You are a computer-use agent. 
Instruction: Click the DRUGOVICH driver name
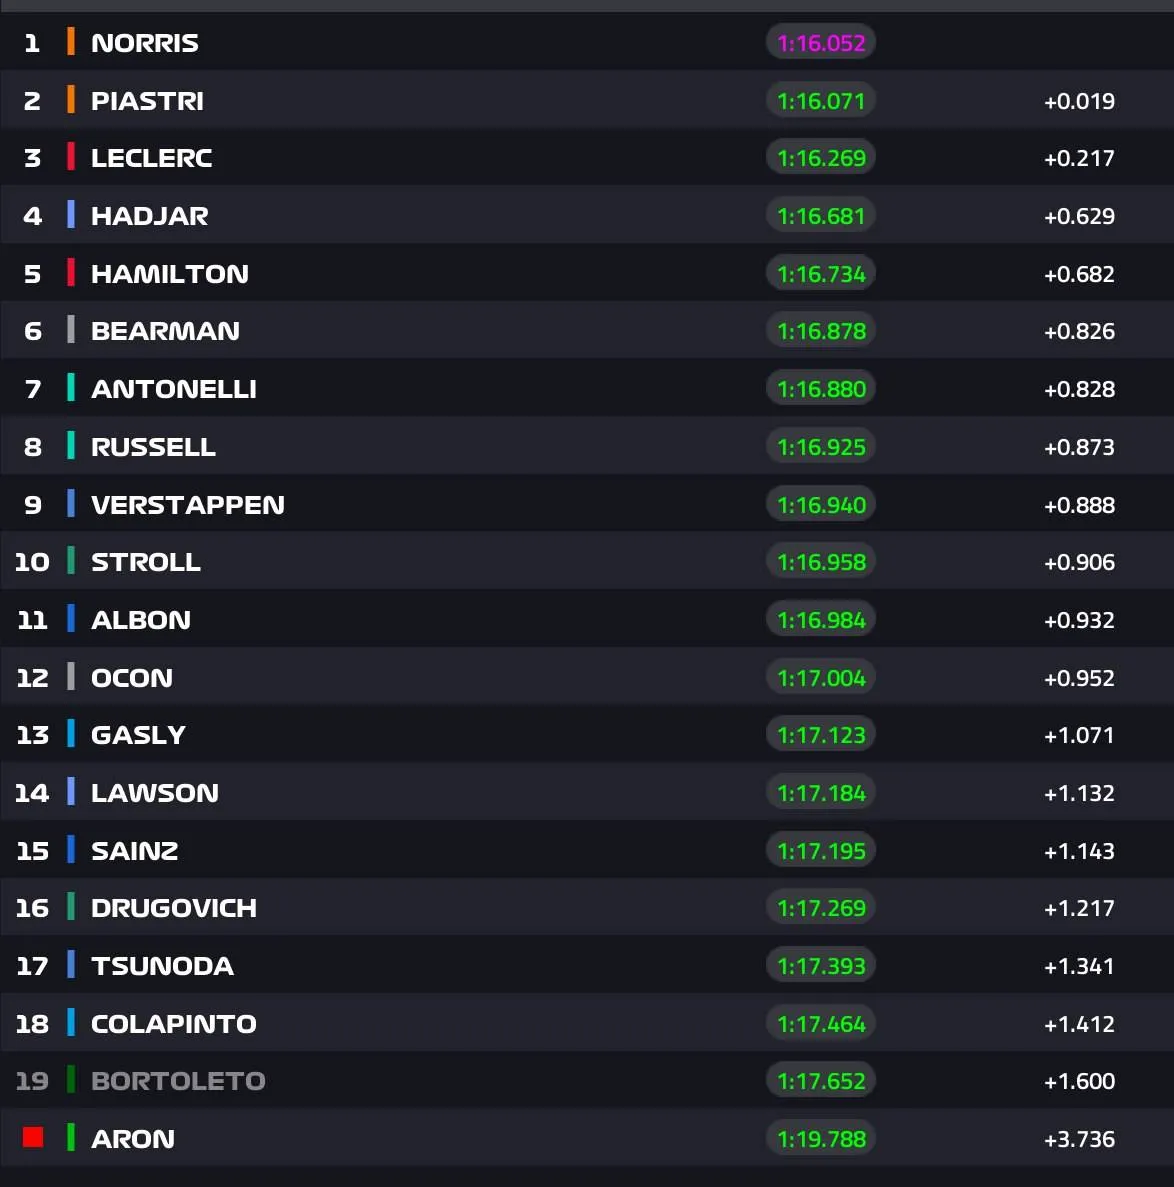[173, 908]
